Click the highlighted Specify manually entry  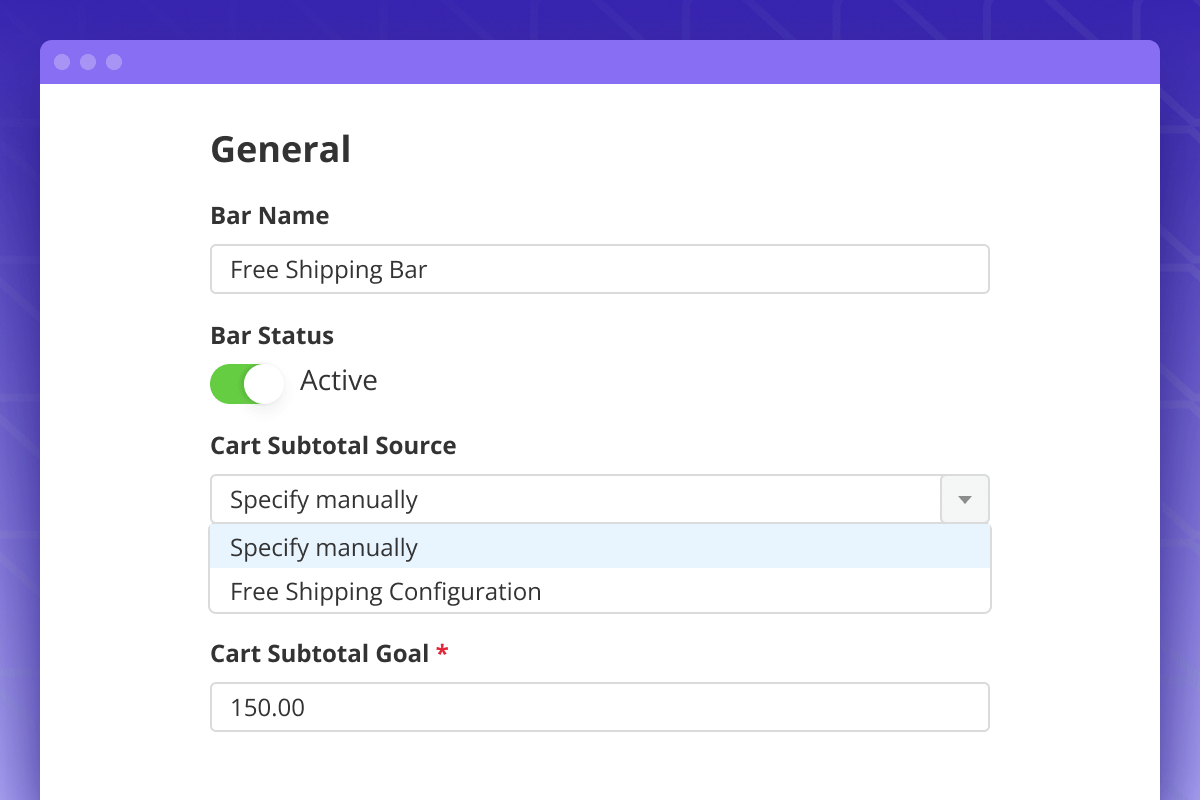[322, 547]
